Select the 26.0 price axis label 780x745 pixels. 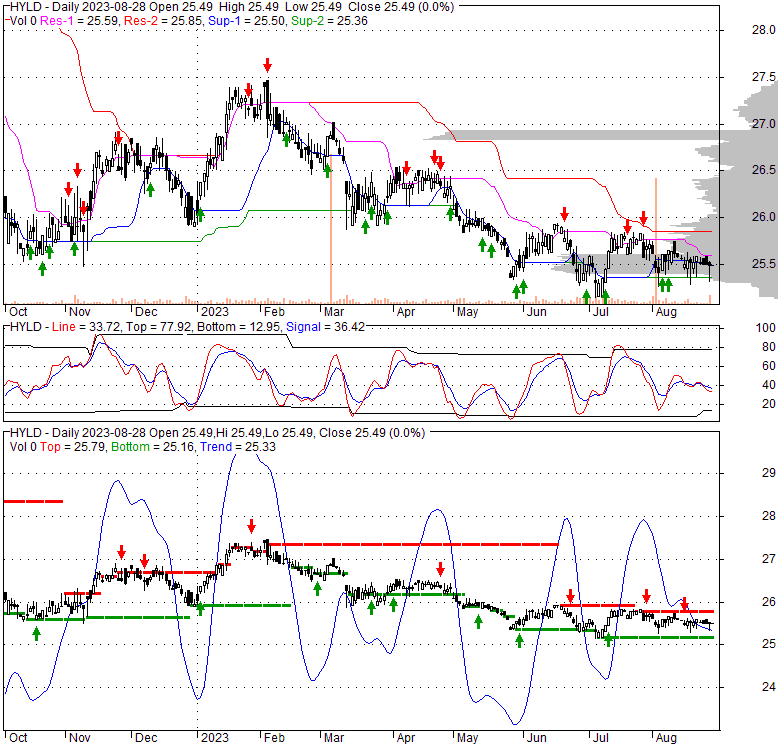(763, 217)
